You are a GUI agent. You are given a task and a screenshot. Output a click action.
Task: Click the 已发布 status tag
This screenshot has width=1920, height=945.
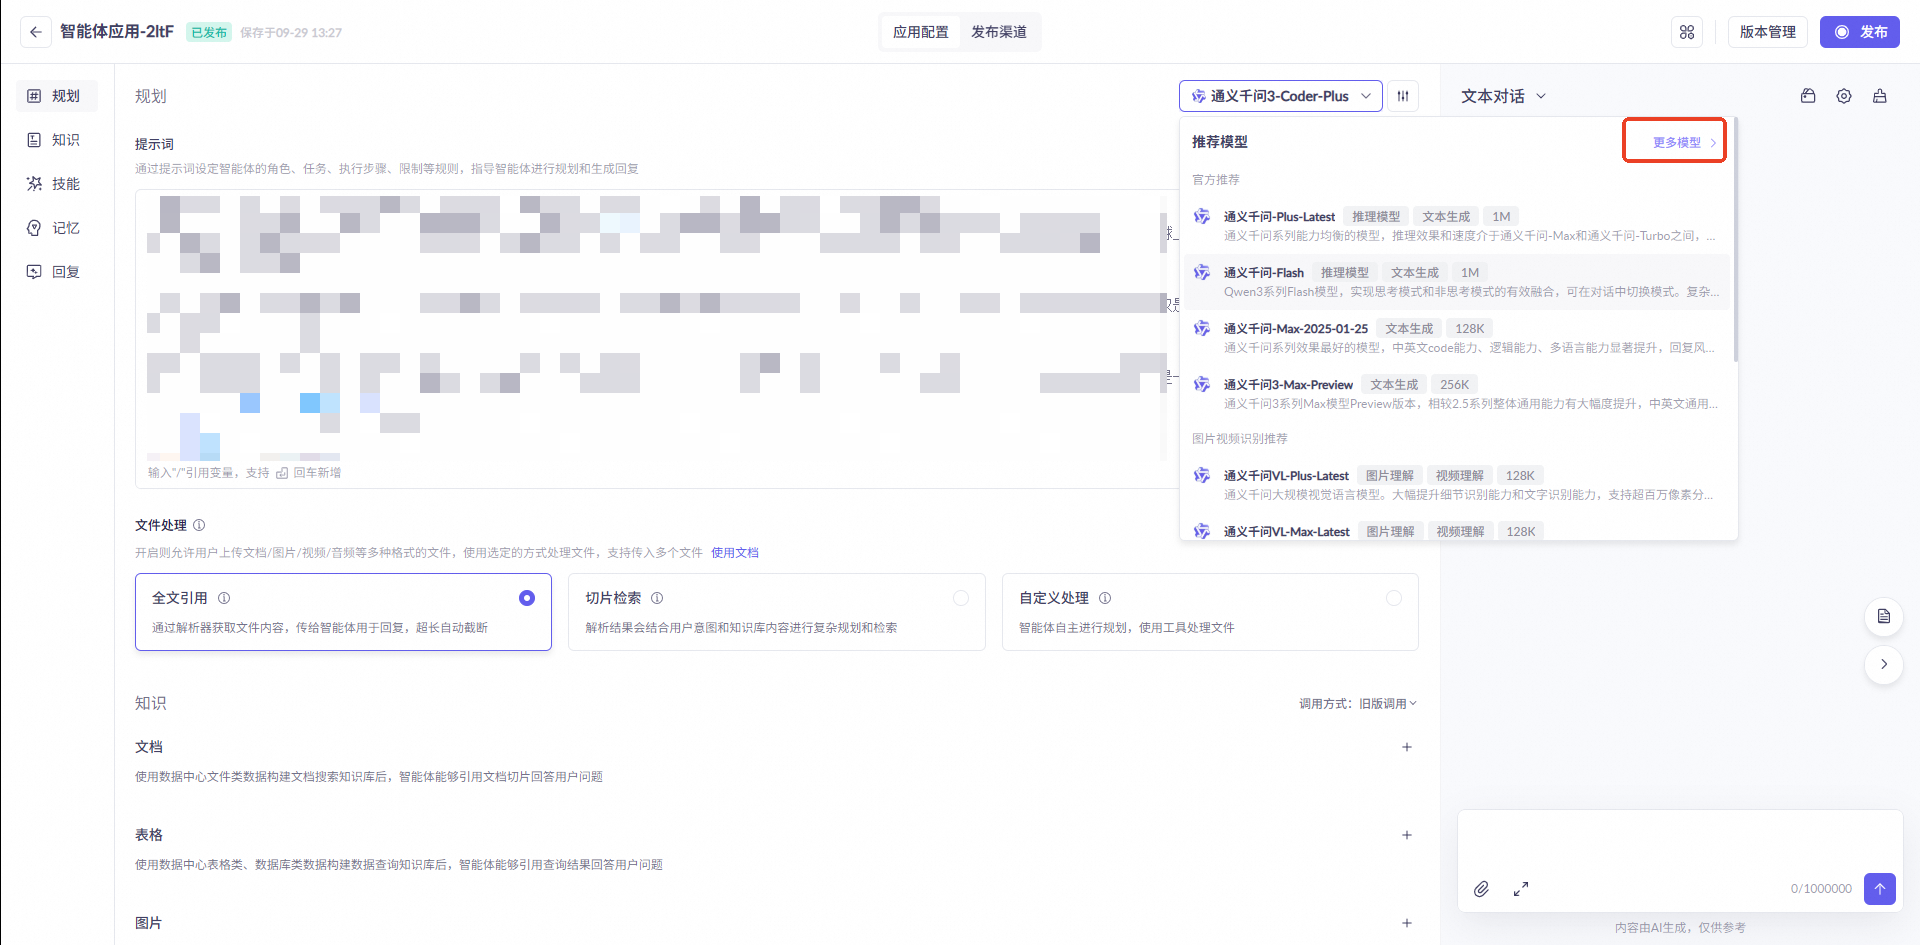[x=209, y=32]
